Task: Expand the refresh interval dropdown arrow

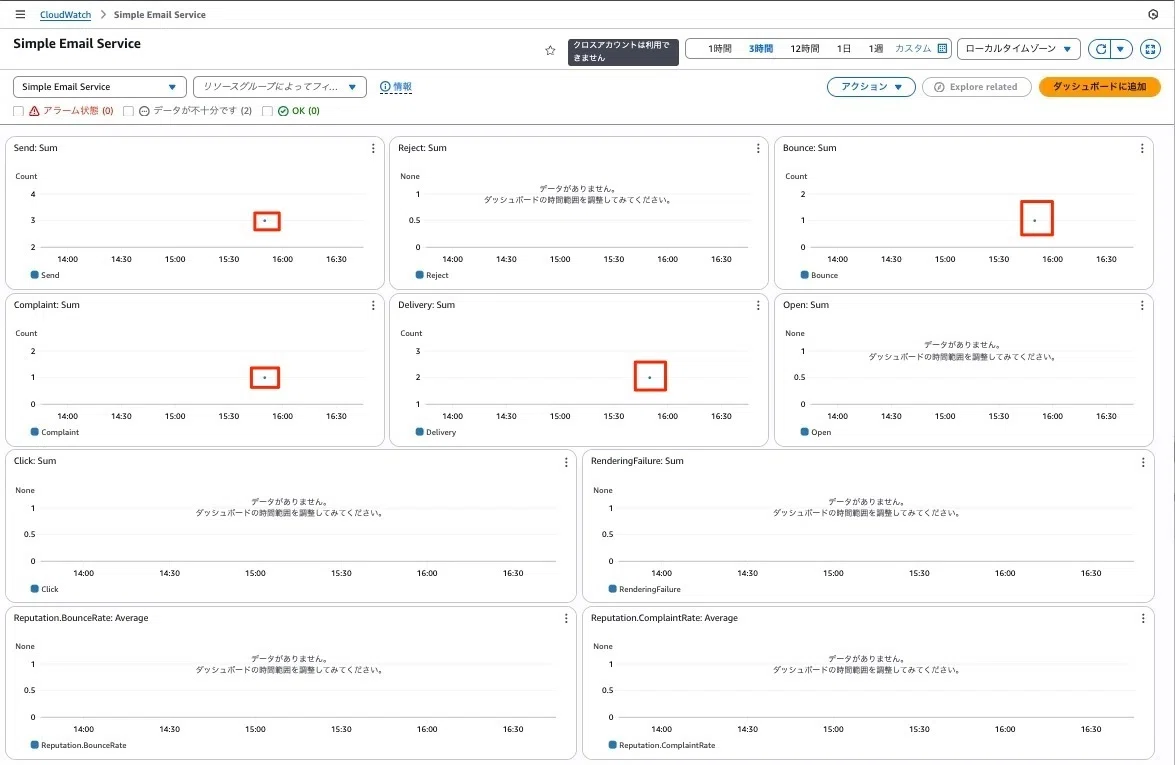Action: point(1120,49)
